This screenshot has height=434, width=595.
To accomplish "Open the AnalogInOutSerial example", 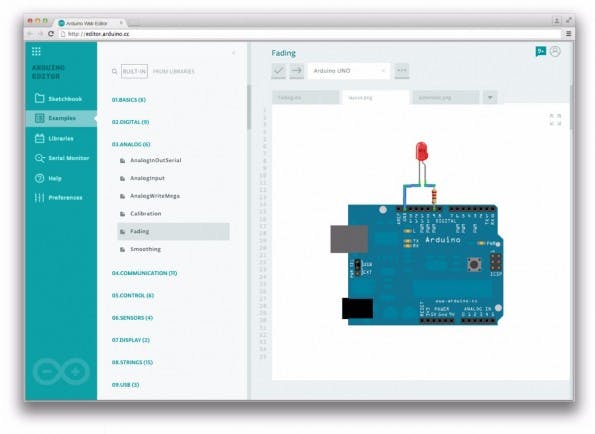I will point(156,160).
